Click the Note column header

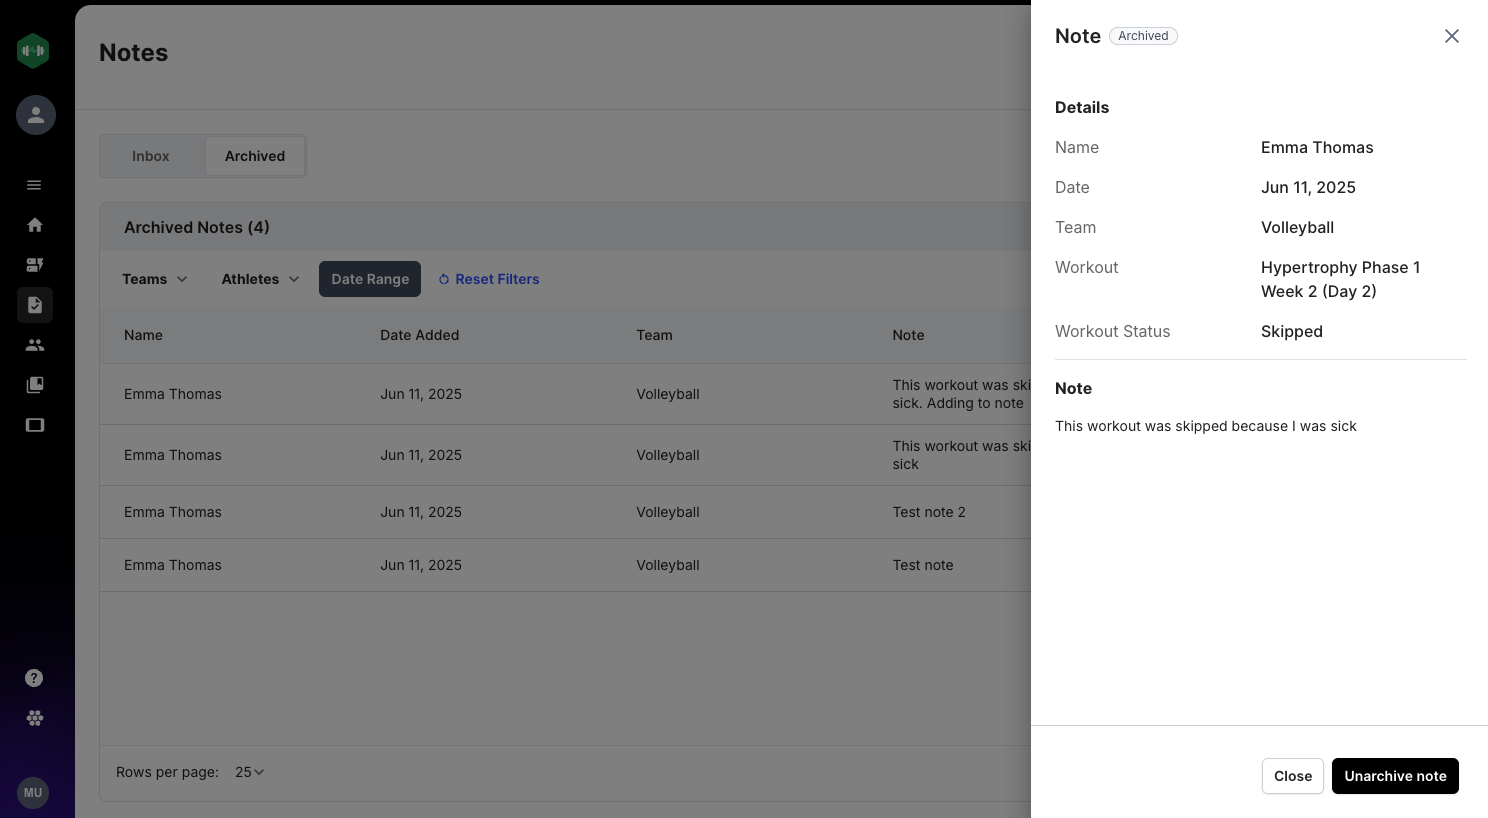click(908, 335)
